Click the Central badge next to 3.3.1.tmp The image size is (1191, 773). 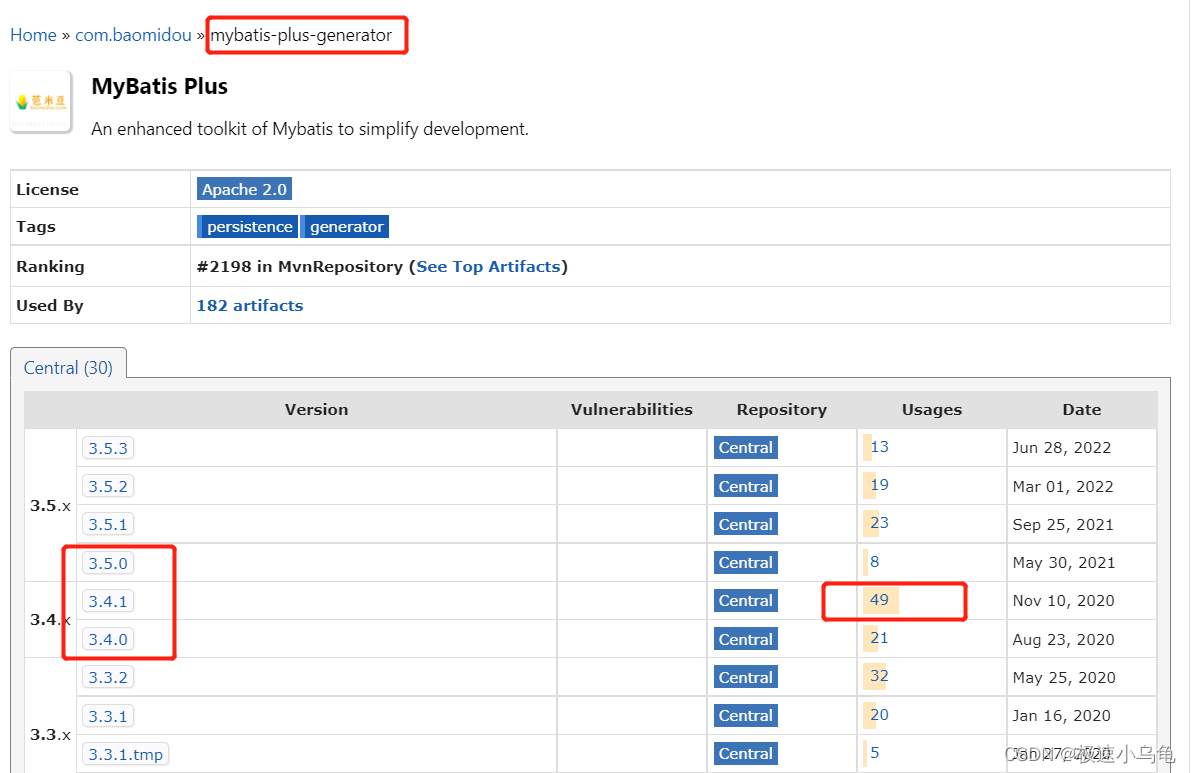pos(745,753)
